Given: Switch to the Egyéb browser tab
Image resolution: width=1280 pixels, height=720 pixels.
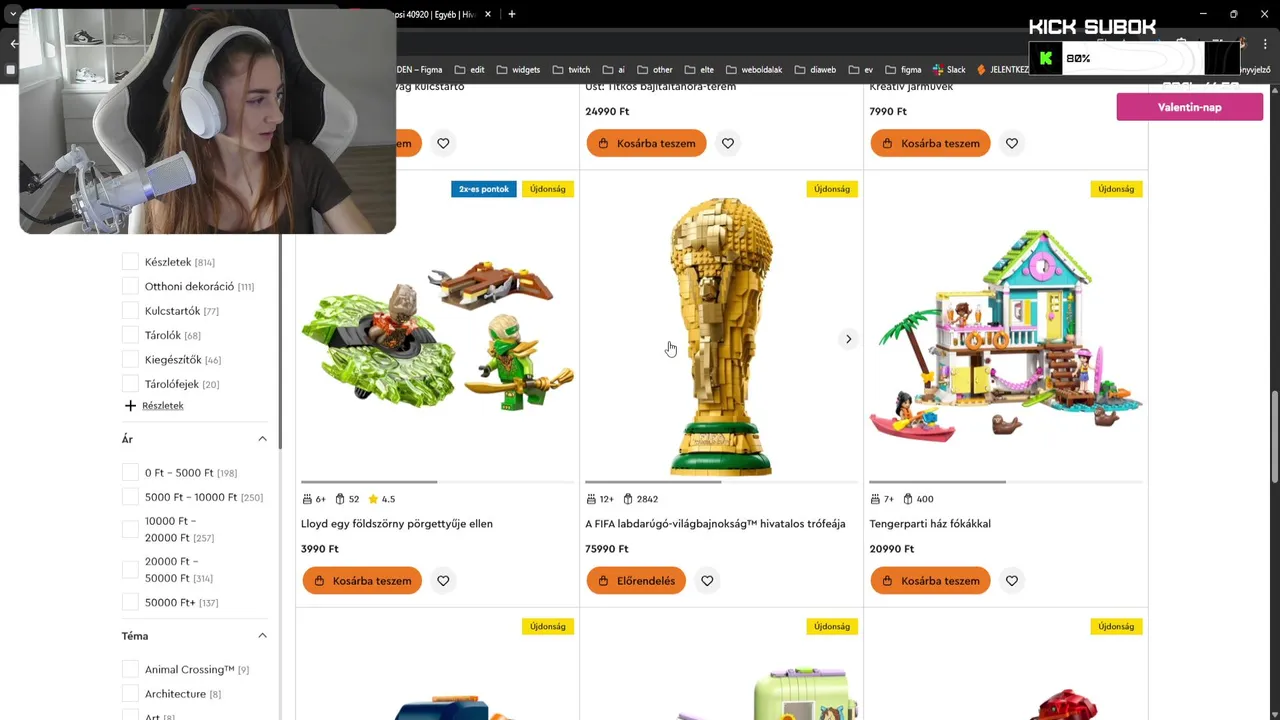Looking at the screenshot, I should (x=437, y=14).
